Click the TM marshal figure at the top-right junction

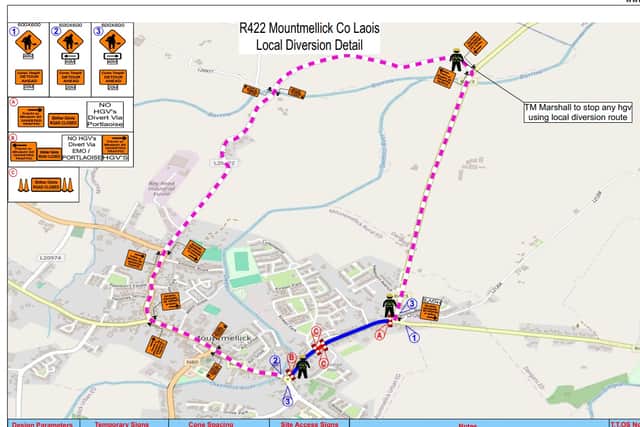click(x=456, y=60)
